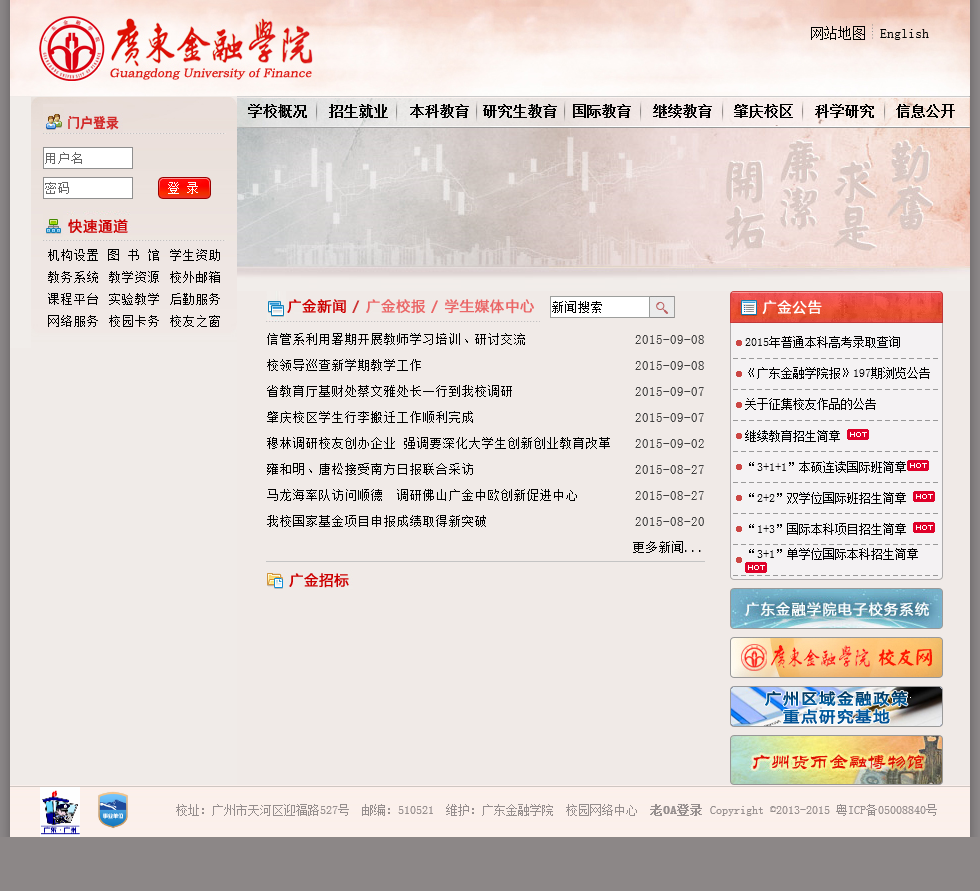Open news 马龙海率队访问顺德

pyautogui.click(x=422, y=495)
